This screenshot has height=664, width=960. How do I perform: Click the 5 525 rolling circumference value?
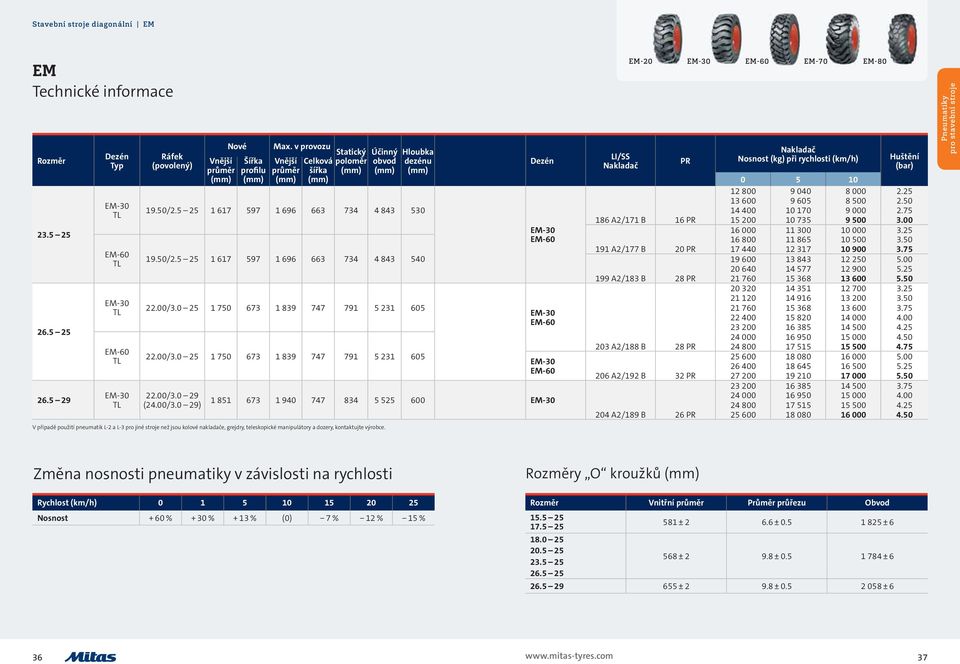coord(384,400)
